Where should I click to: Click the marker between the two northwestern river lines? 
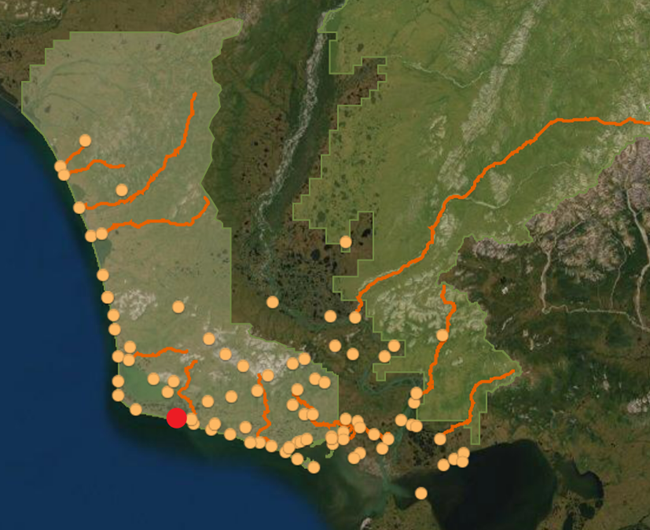121,189
